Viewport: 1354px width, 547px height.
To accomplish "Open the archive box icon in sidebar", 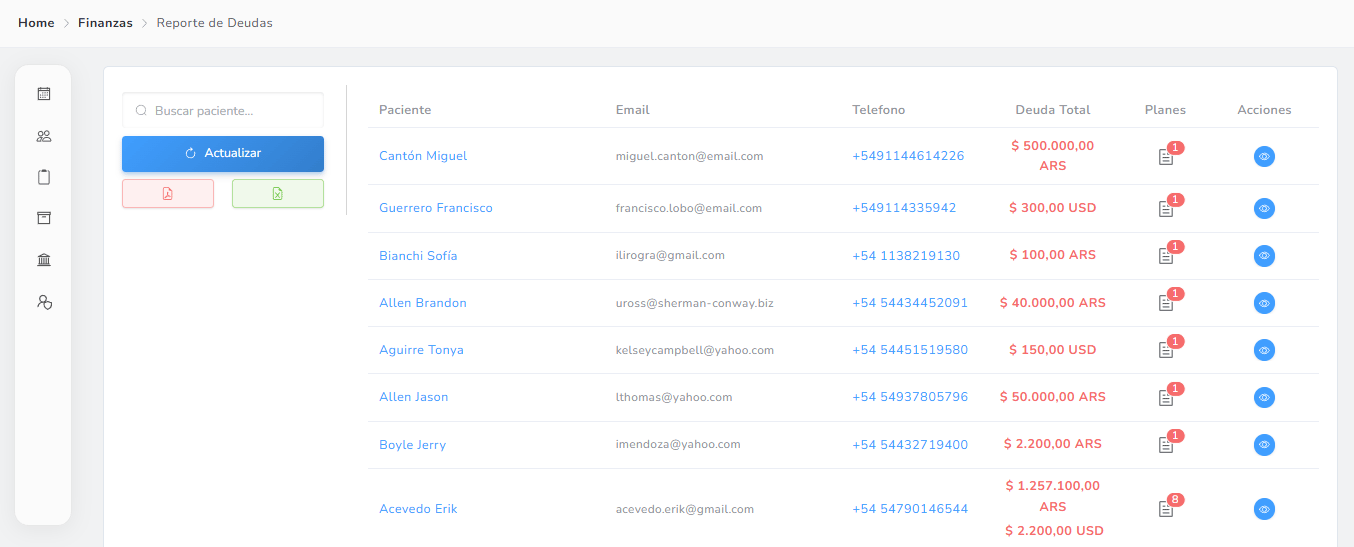I will pyautogui.click(x=43, y=218).
